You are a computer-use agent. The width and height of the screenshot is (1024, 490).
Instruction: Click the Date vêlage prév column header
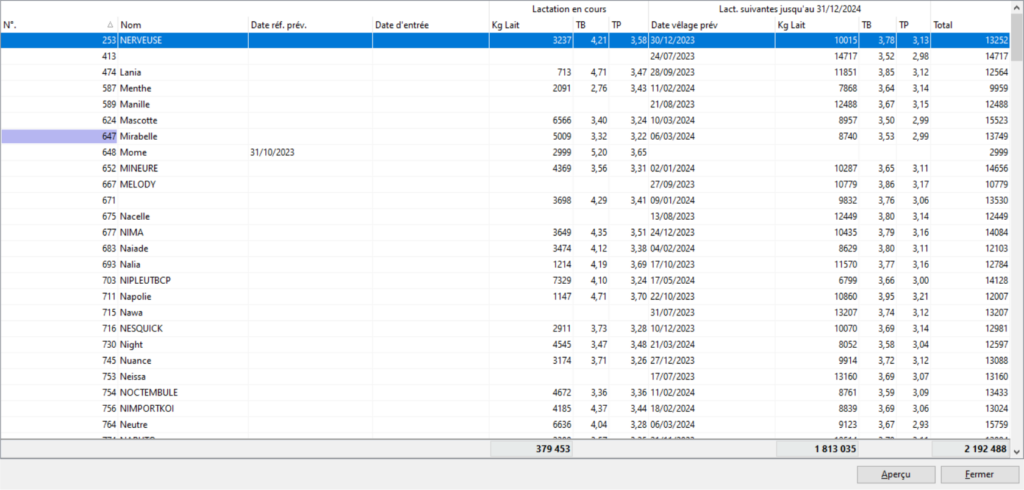coord(712,25)
